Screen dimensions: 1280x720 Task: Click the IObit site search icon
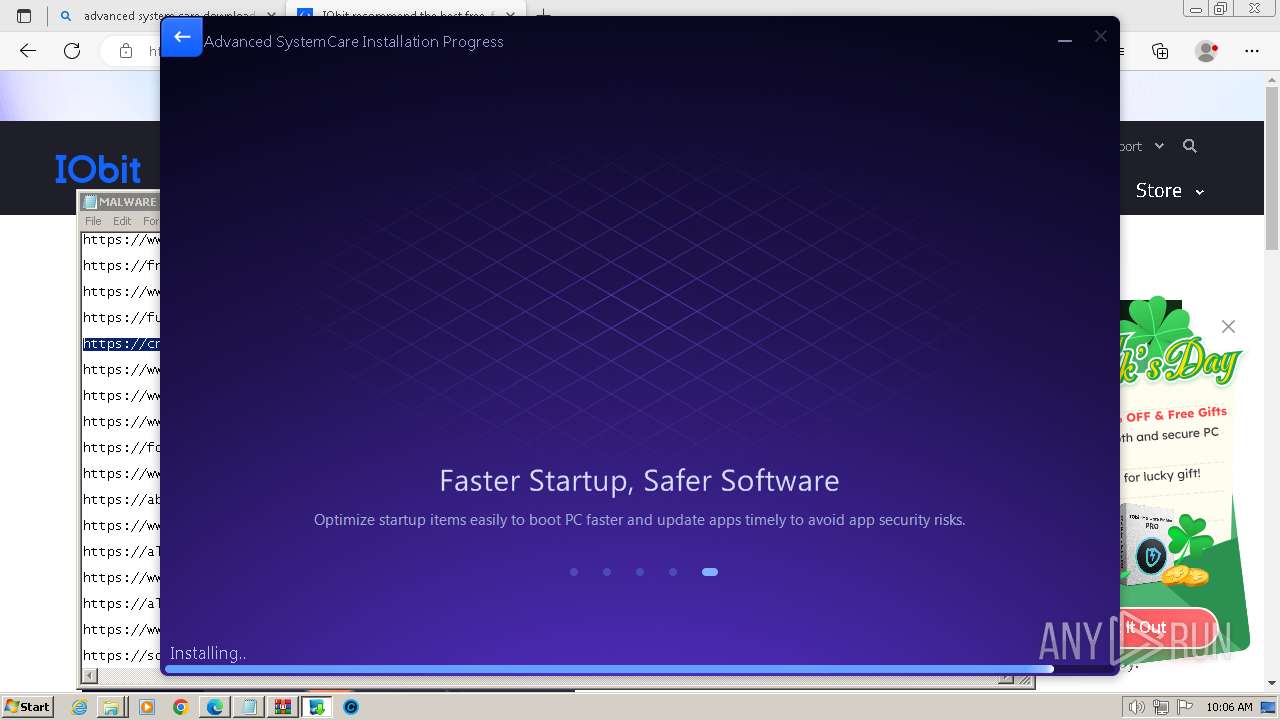1190,146
